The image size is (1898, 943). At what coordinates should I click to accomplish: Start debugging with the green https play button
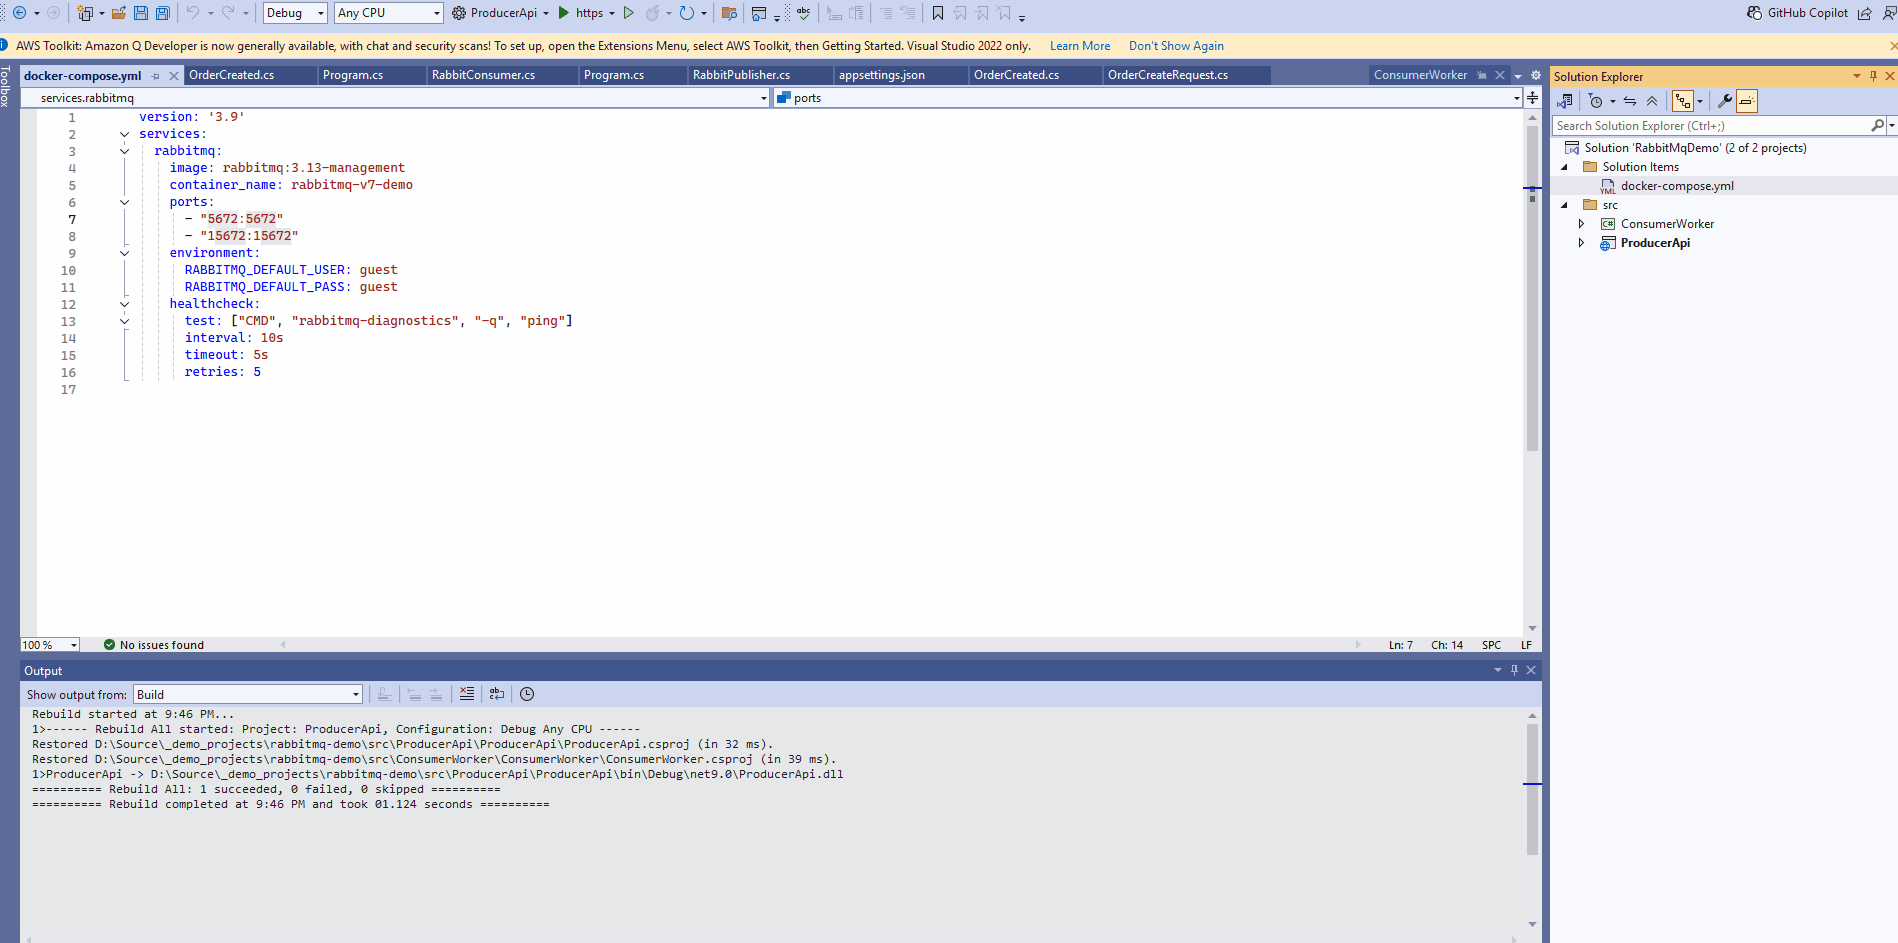pyautogui.click(x=565, y=13)
